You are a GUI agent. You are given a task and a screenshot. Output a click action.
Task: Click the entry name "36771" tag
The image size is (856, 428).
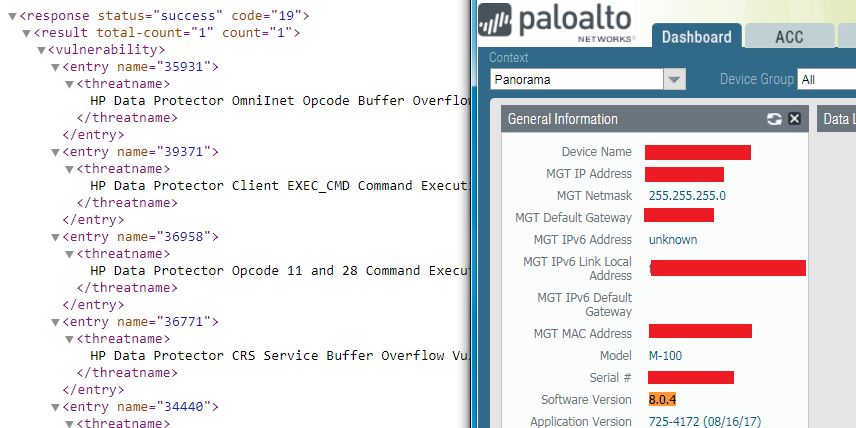140,323
